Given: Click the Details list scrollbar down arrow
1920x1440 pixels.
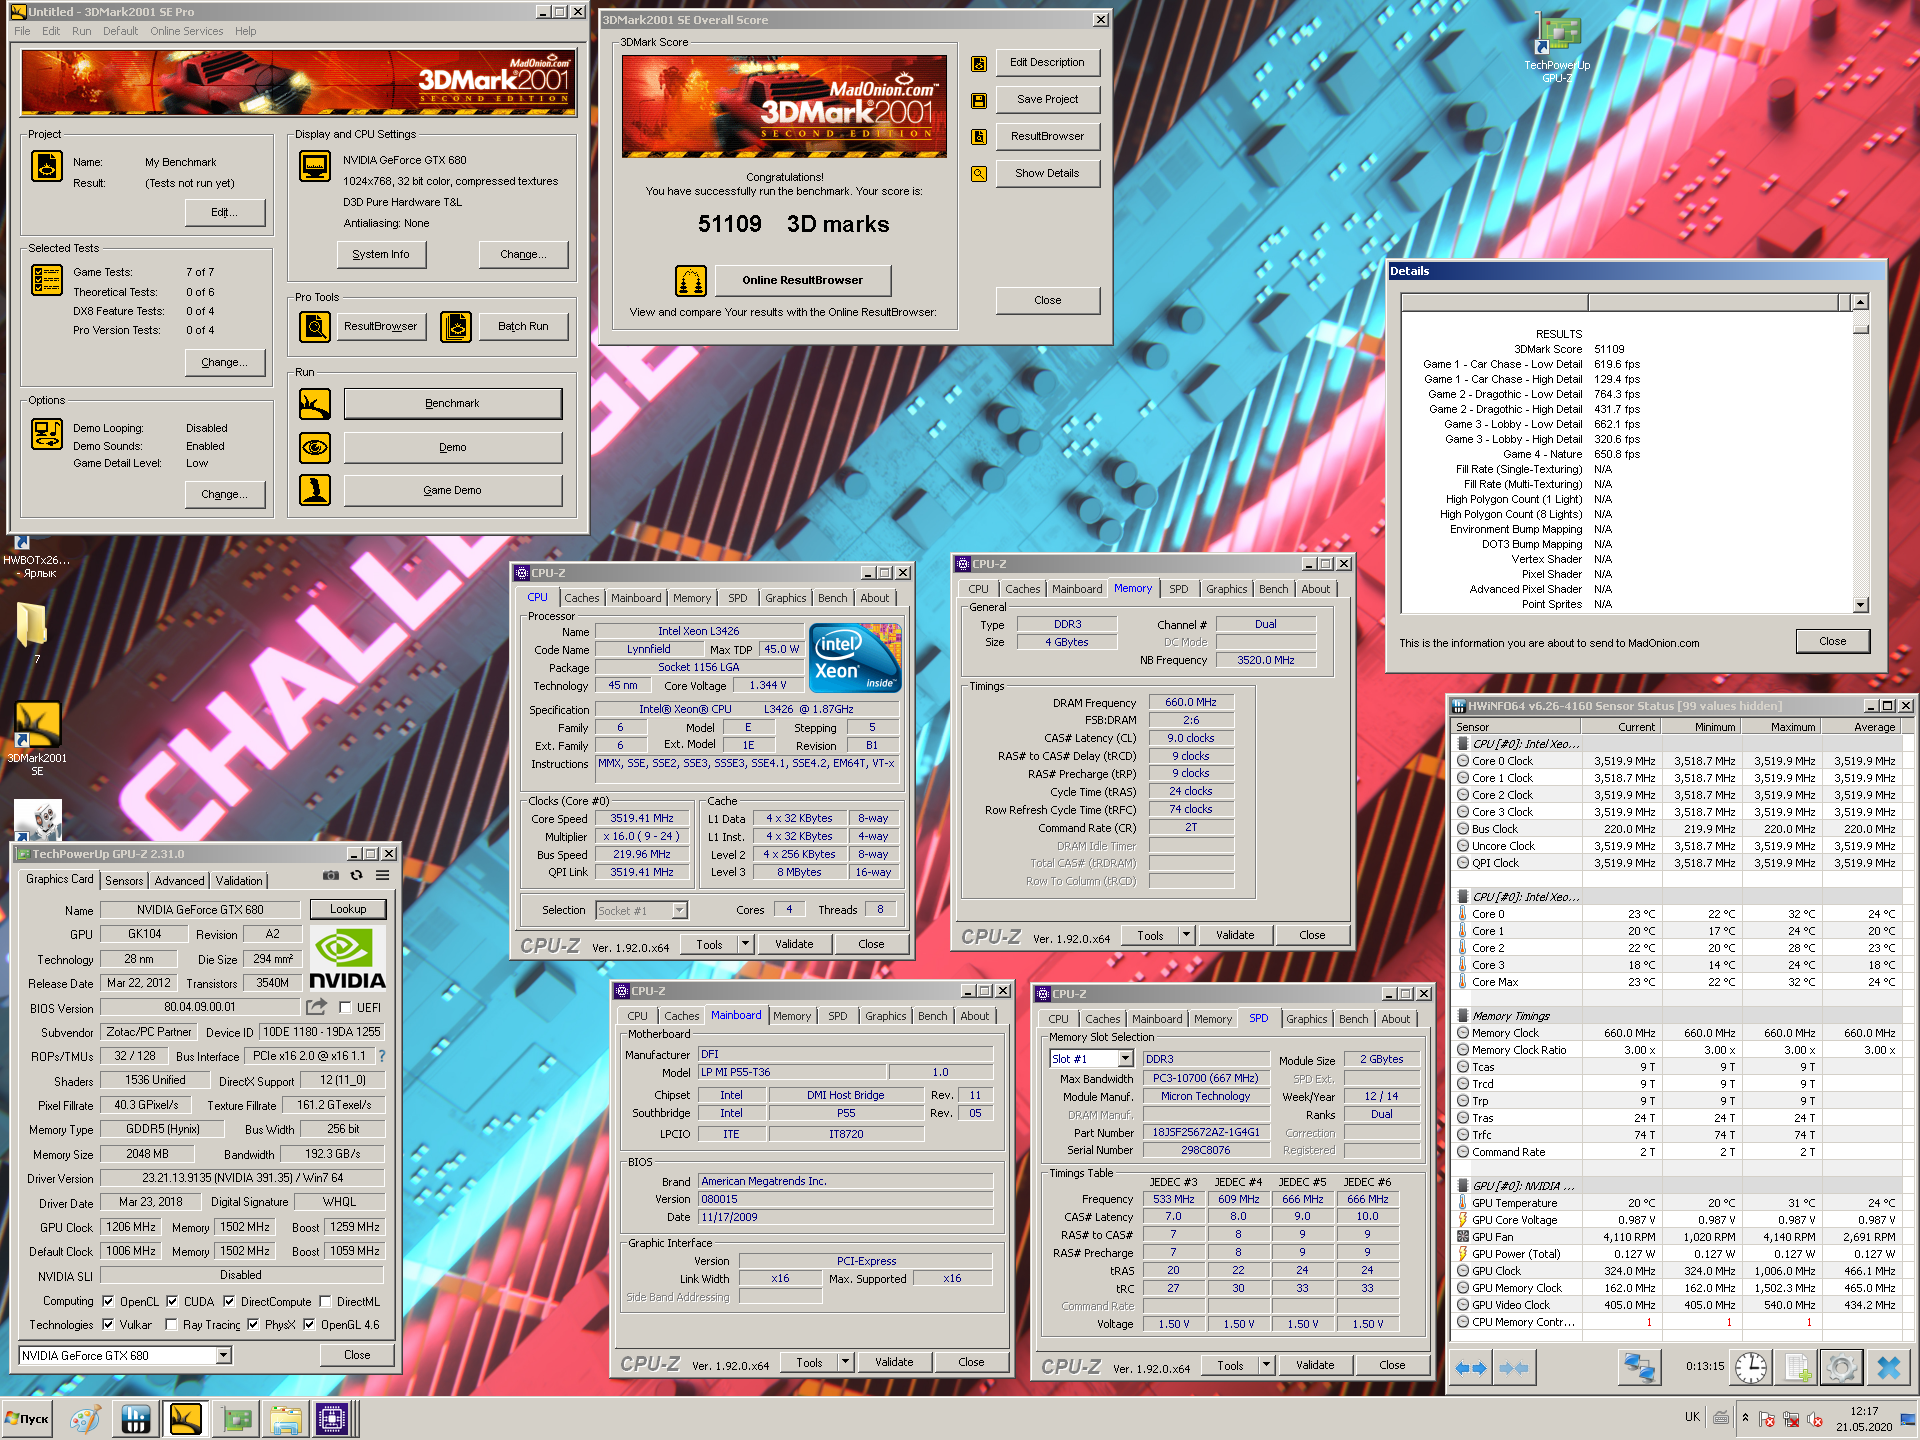Looking at the screenshot, I should [x=1861, y=605].
